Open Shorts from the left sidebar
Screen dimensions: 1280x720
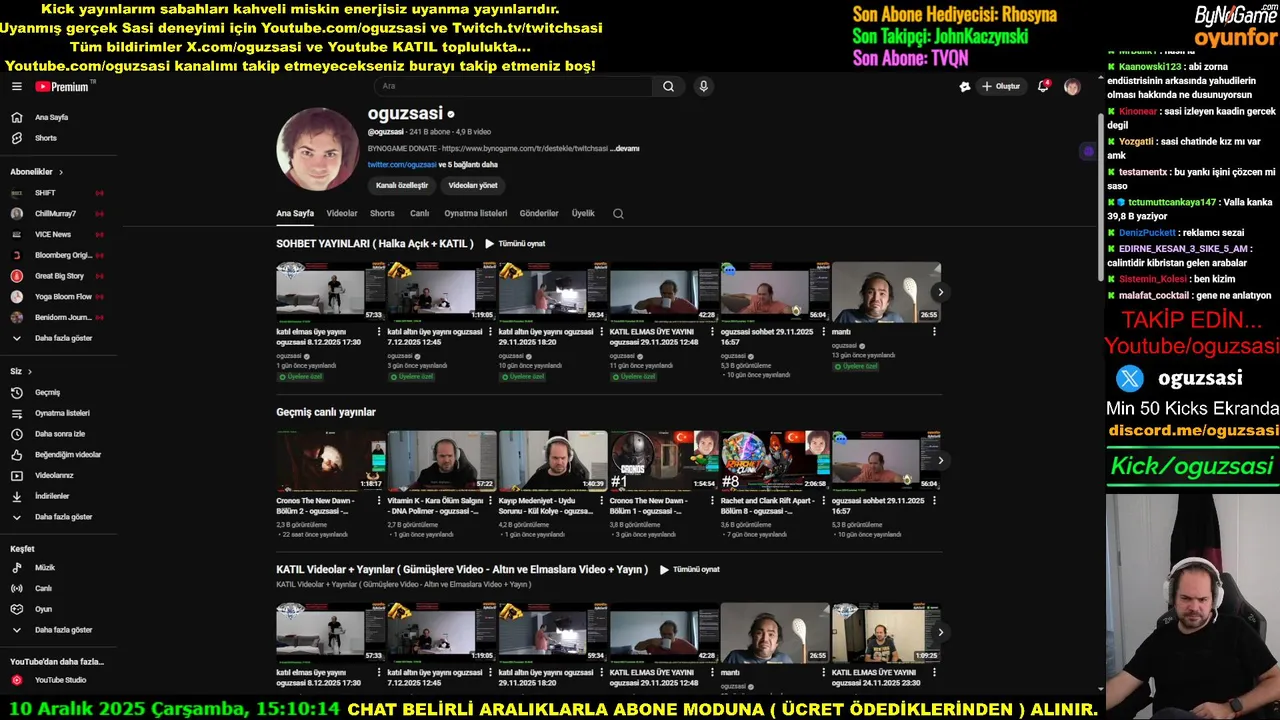(x=46, y=138)
